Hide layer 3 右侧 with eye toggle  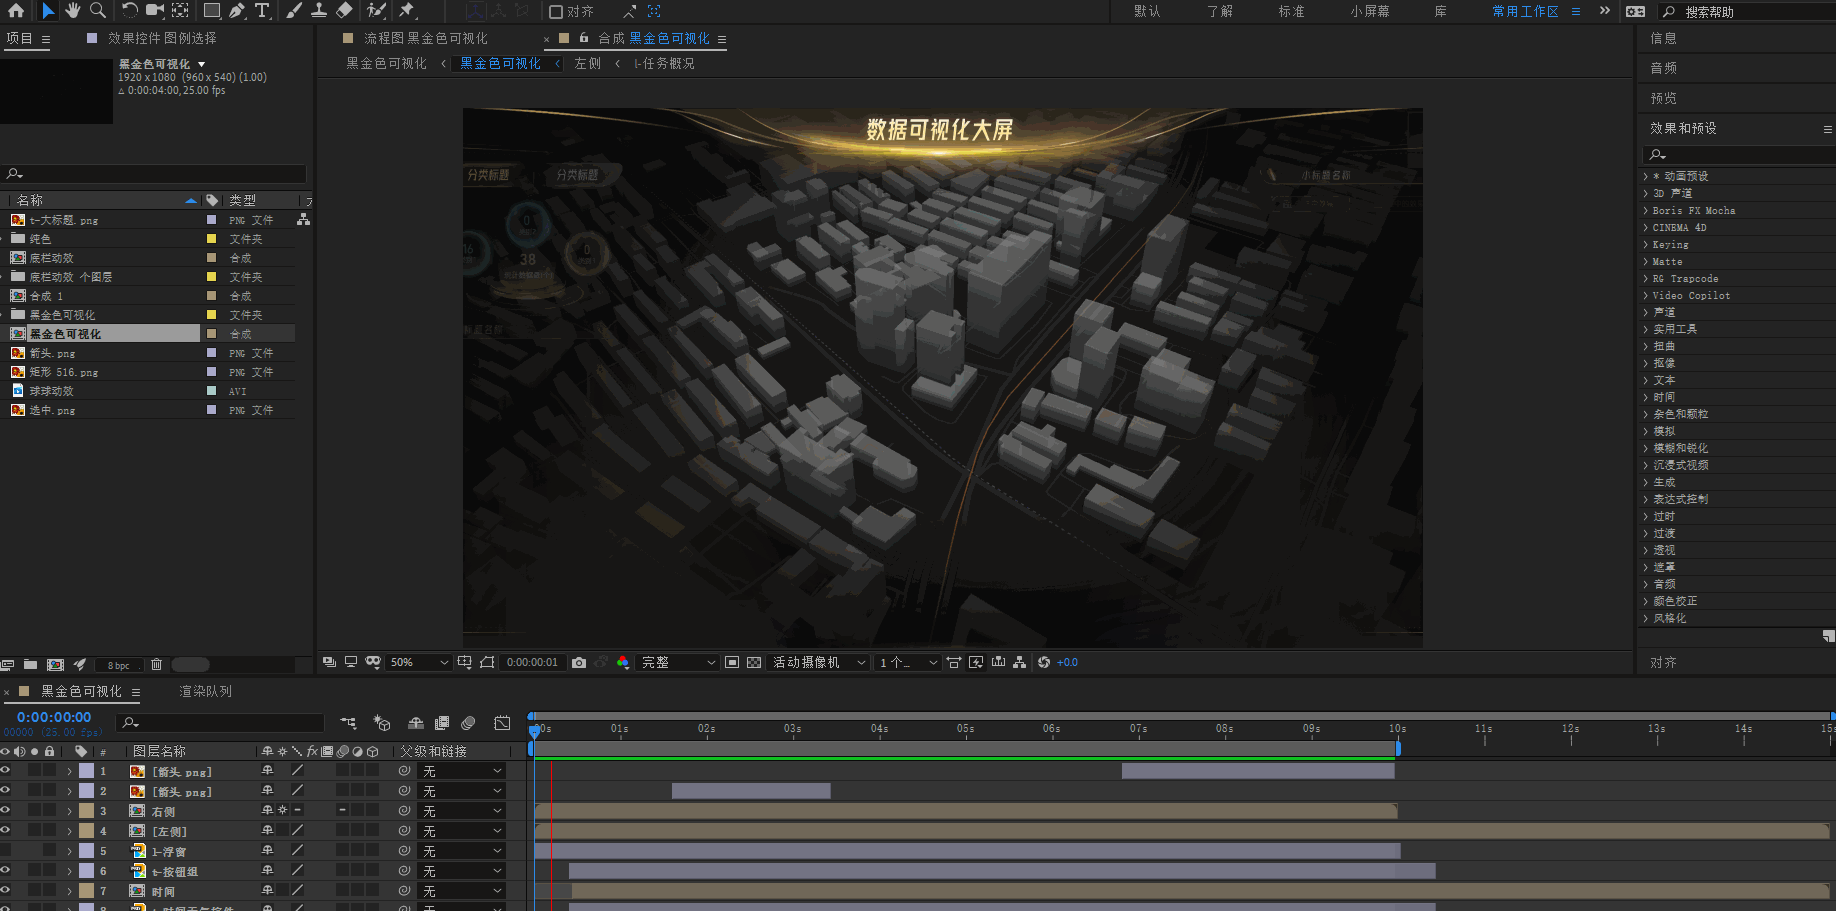[5, 811]
